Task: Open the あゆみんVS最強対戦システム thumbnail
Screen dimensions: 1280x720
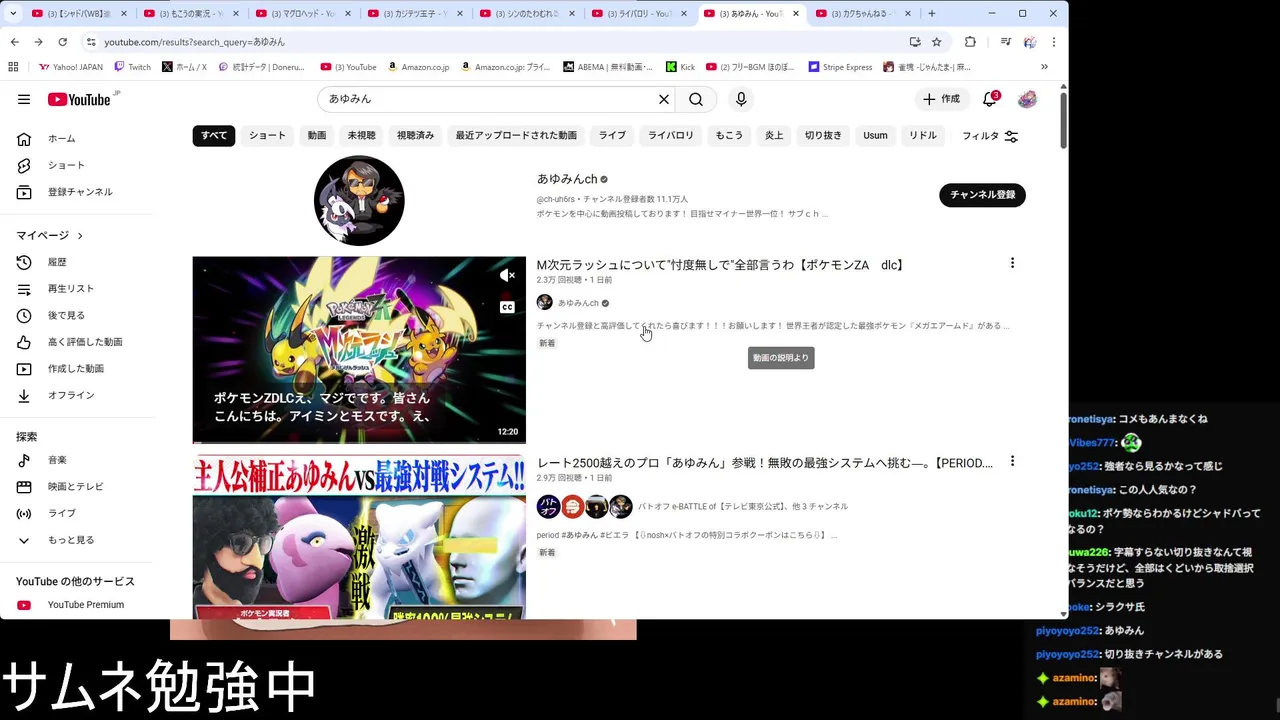Action: tap(359, 537)
